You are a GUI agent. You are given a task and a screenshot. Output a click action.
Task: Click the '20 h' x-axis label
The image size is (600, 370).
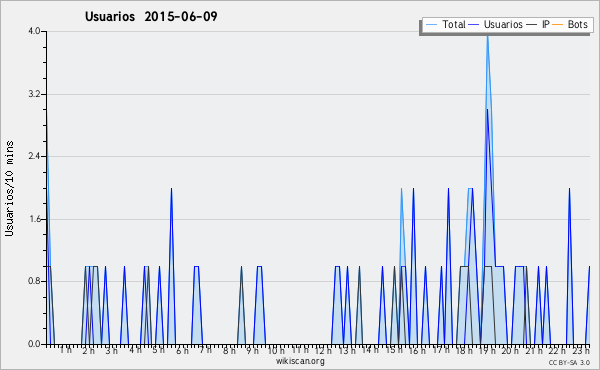[x=510, y=350]
